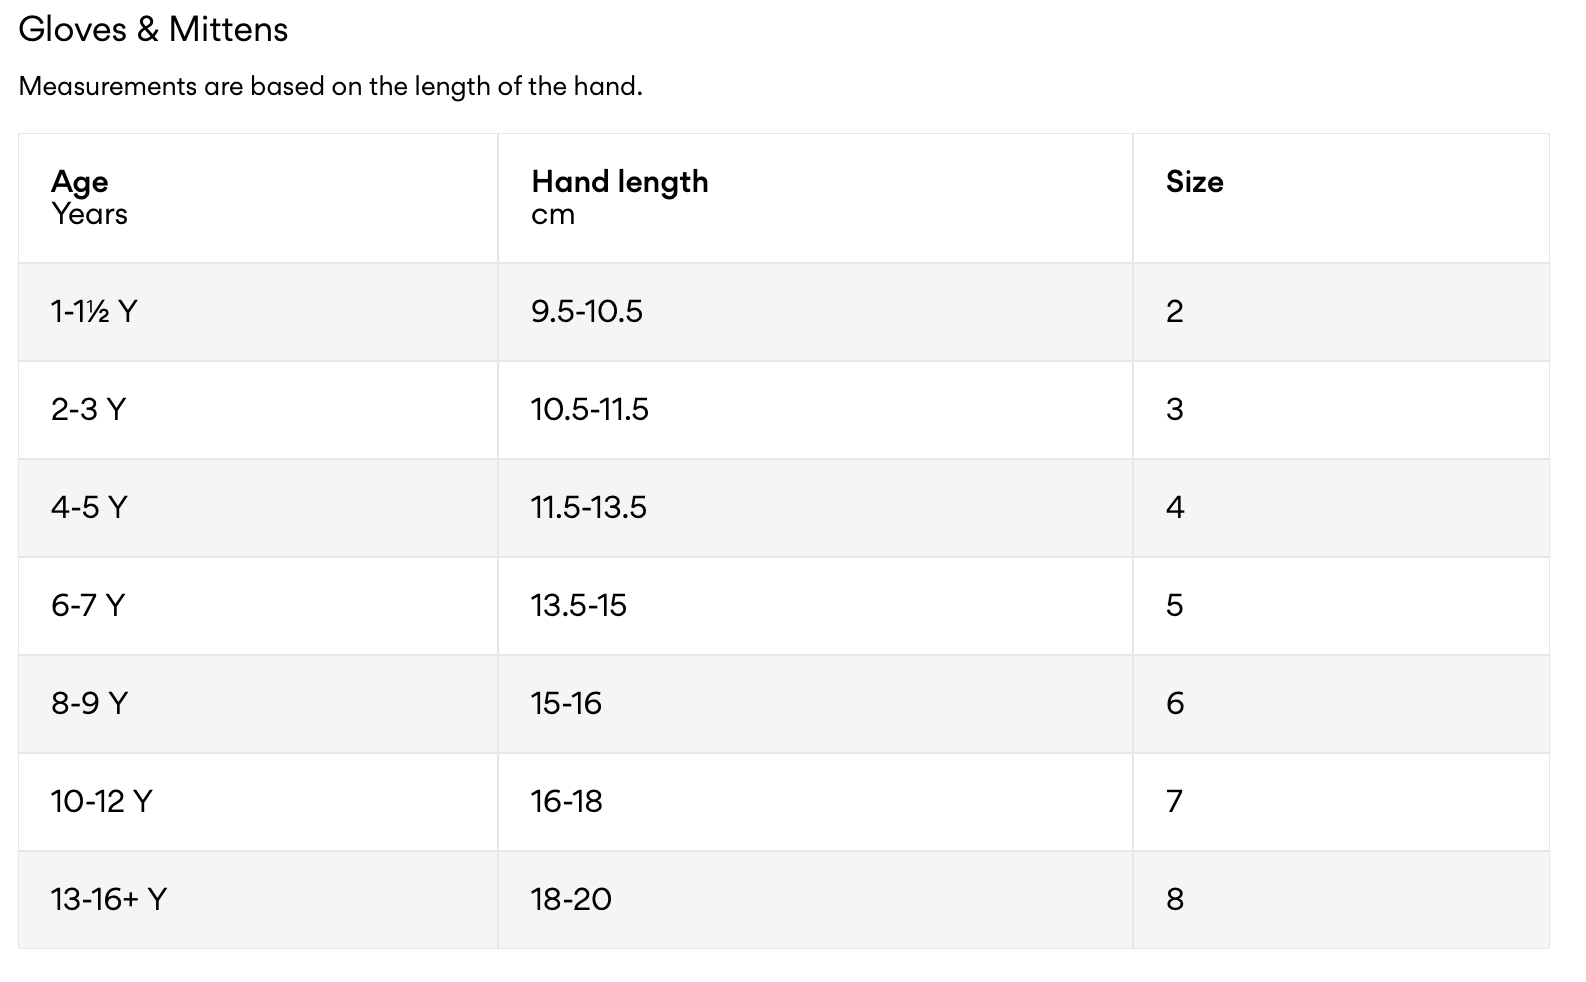The height and width of the screenshot is (982, 1586).
Task: Click the 13.5-15 measurement cell
Action: [x=815, y=606]
